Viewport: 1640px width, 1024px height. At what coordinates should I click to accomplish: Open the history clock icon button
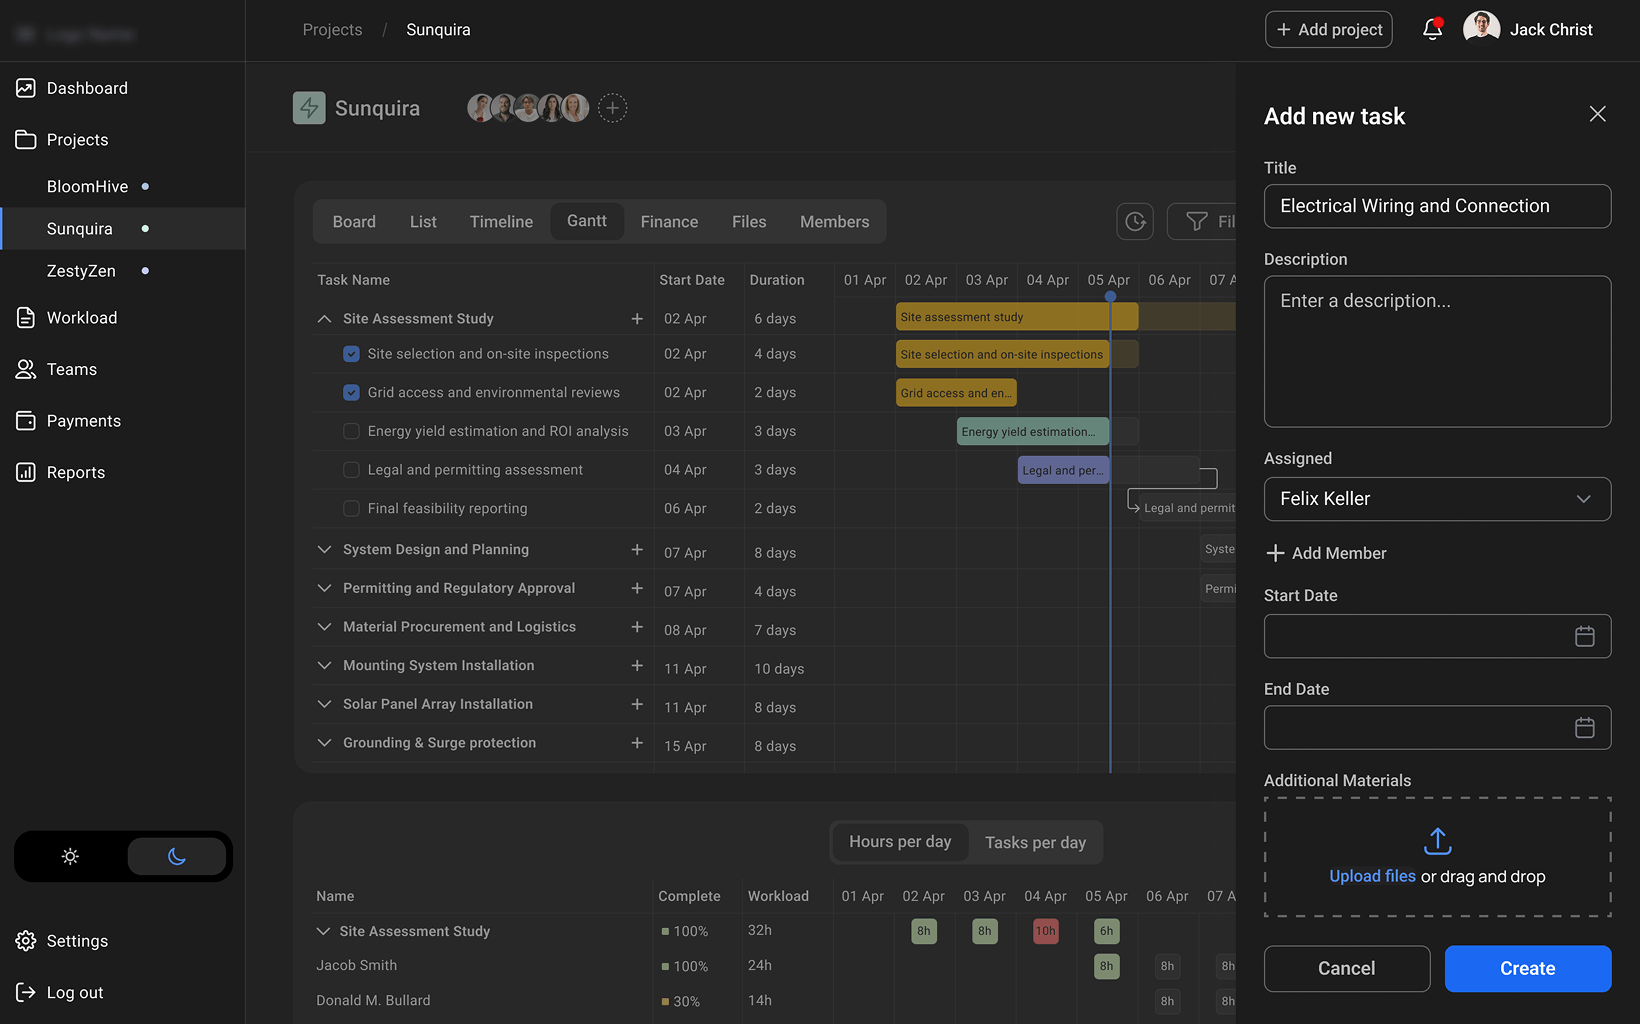point(1135,221)
